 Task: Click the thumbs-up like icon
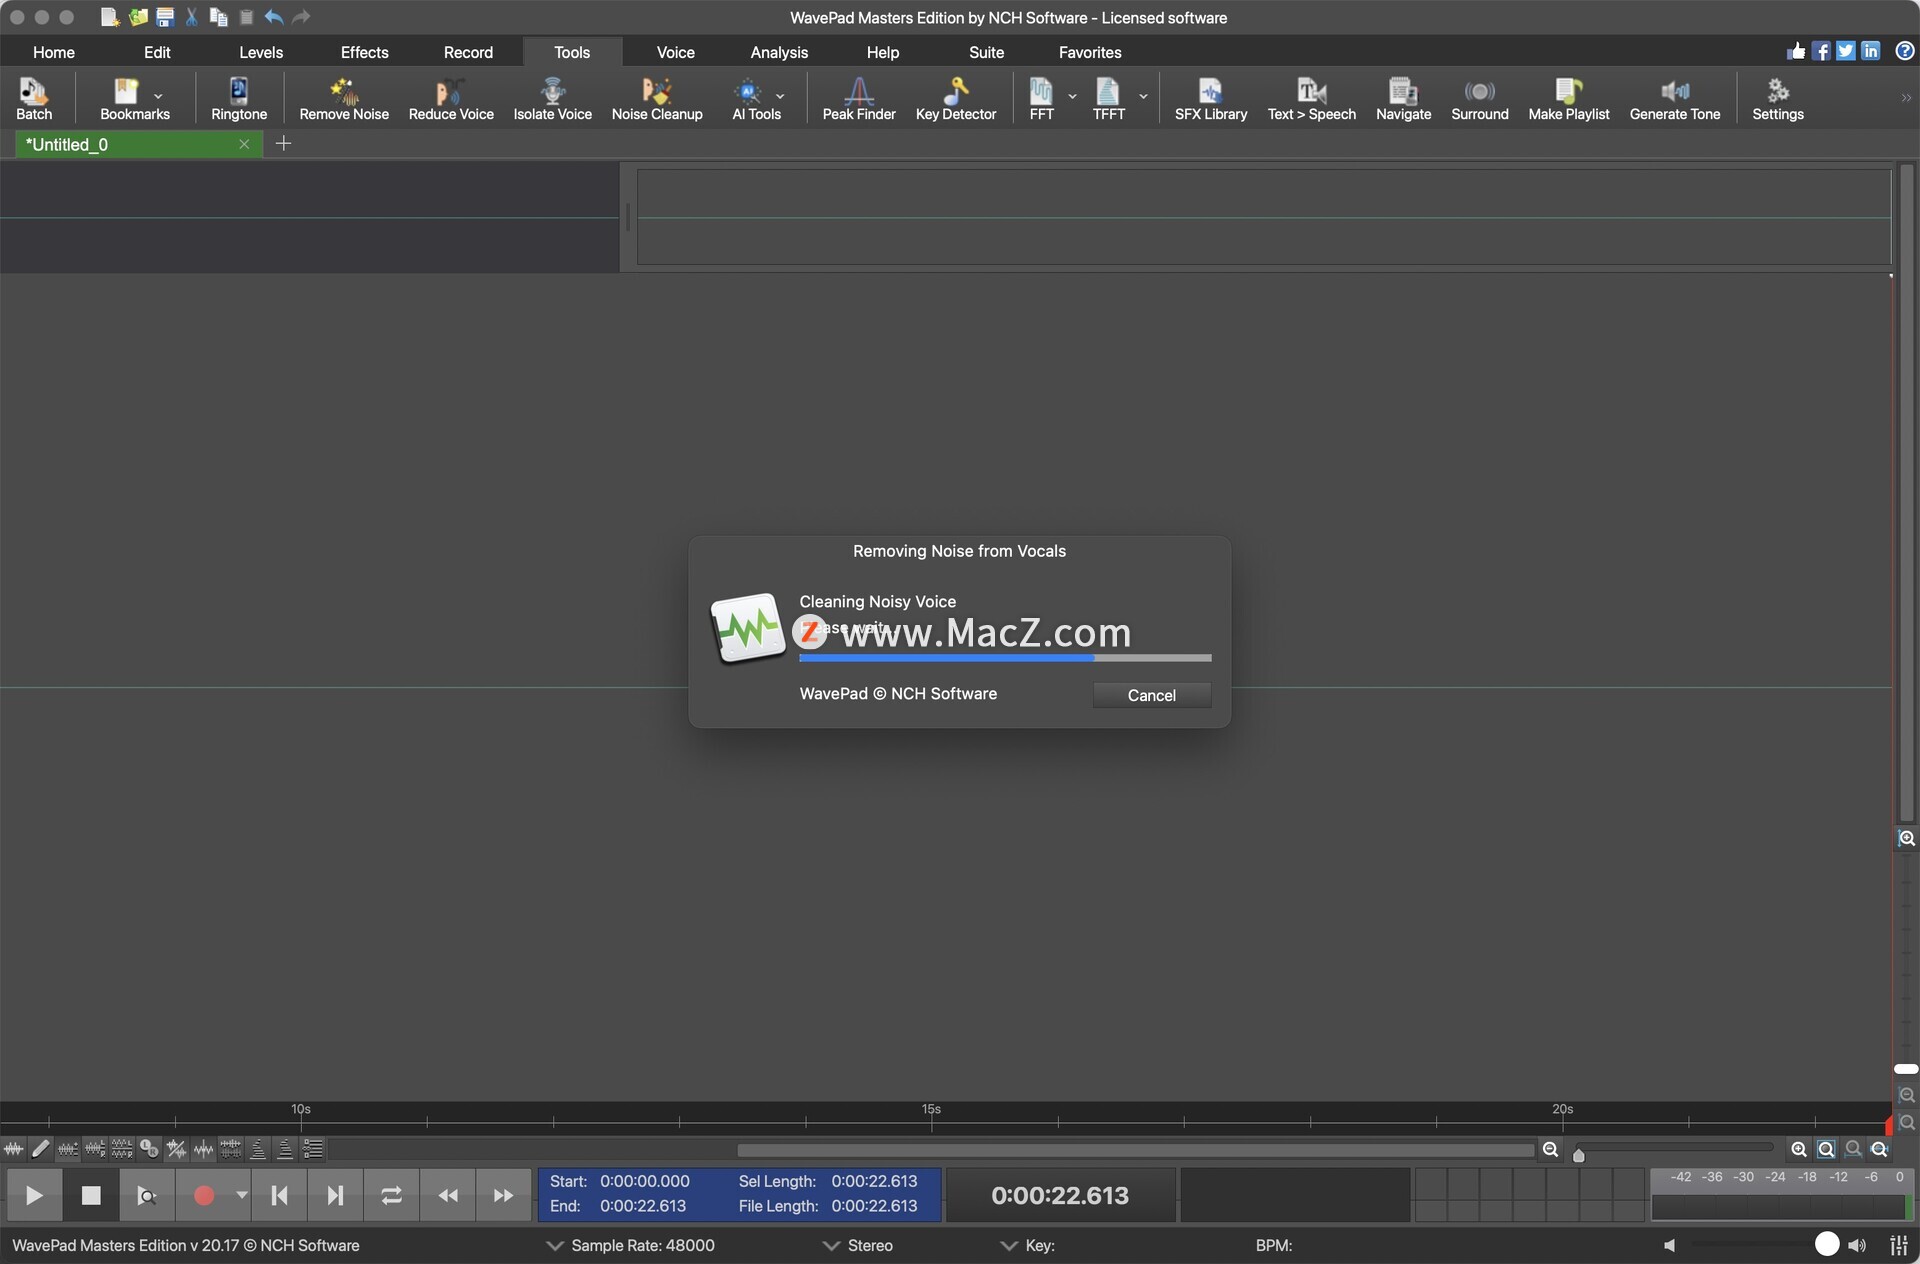(1796, 51)
